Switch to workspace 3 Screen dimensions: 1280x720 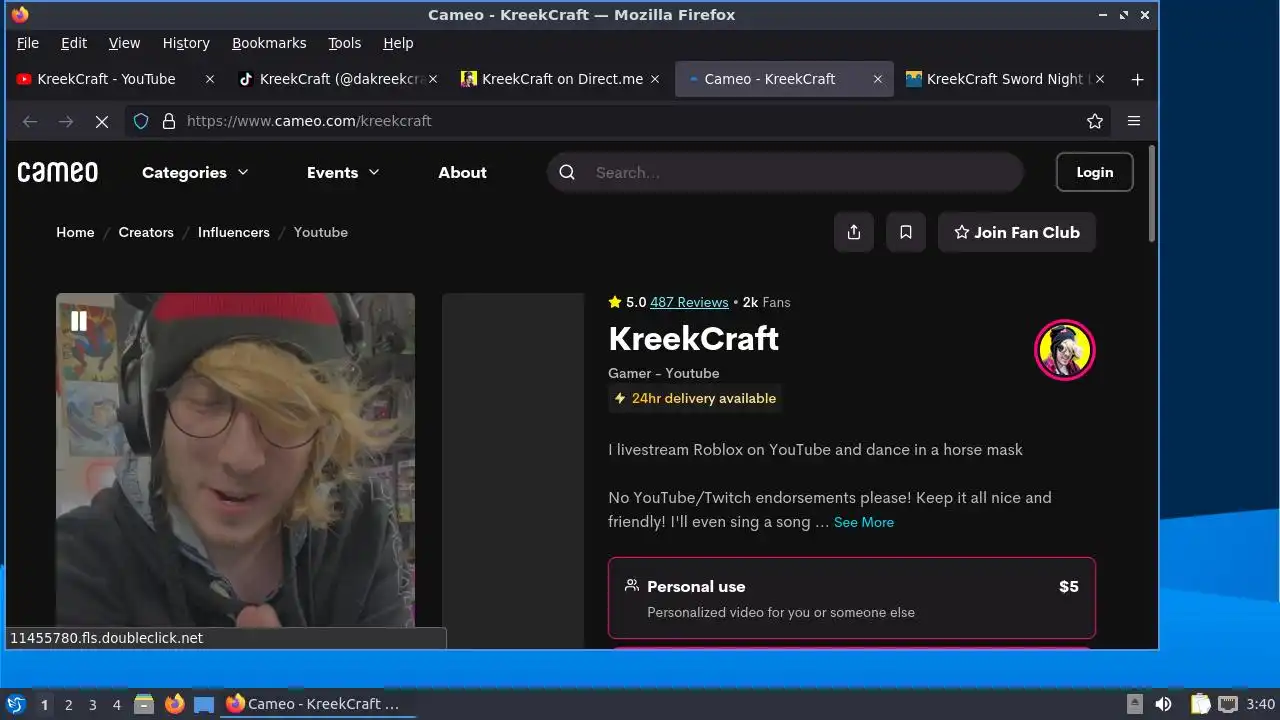(92, 704)
